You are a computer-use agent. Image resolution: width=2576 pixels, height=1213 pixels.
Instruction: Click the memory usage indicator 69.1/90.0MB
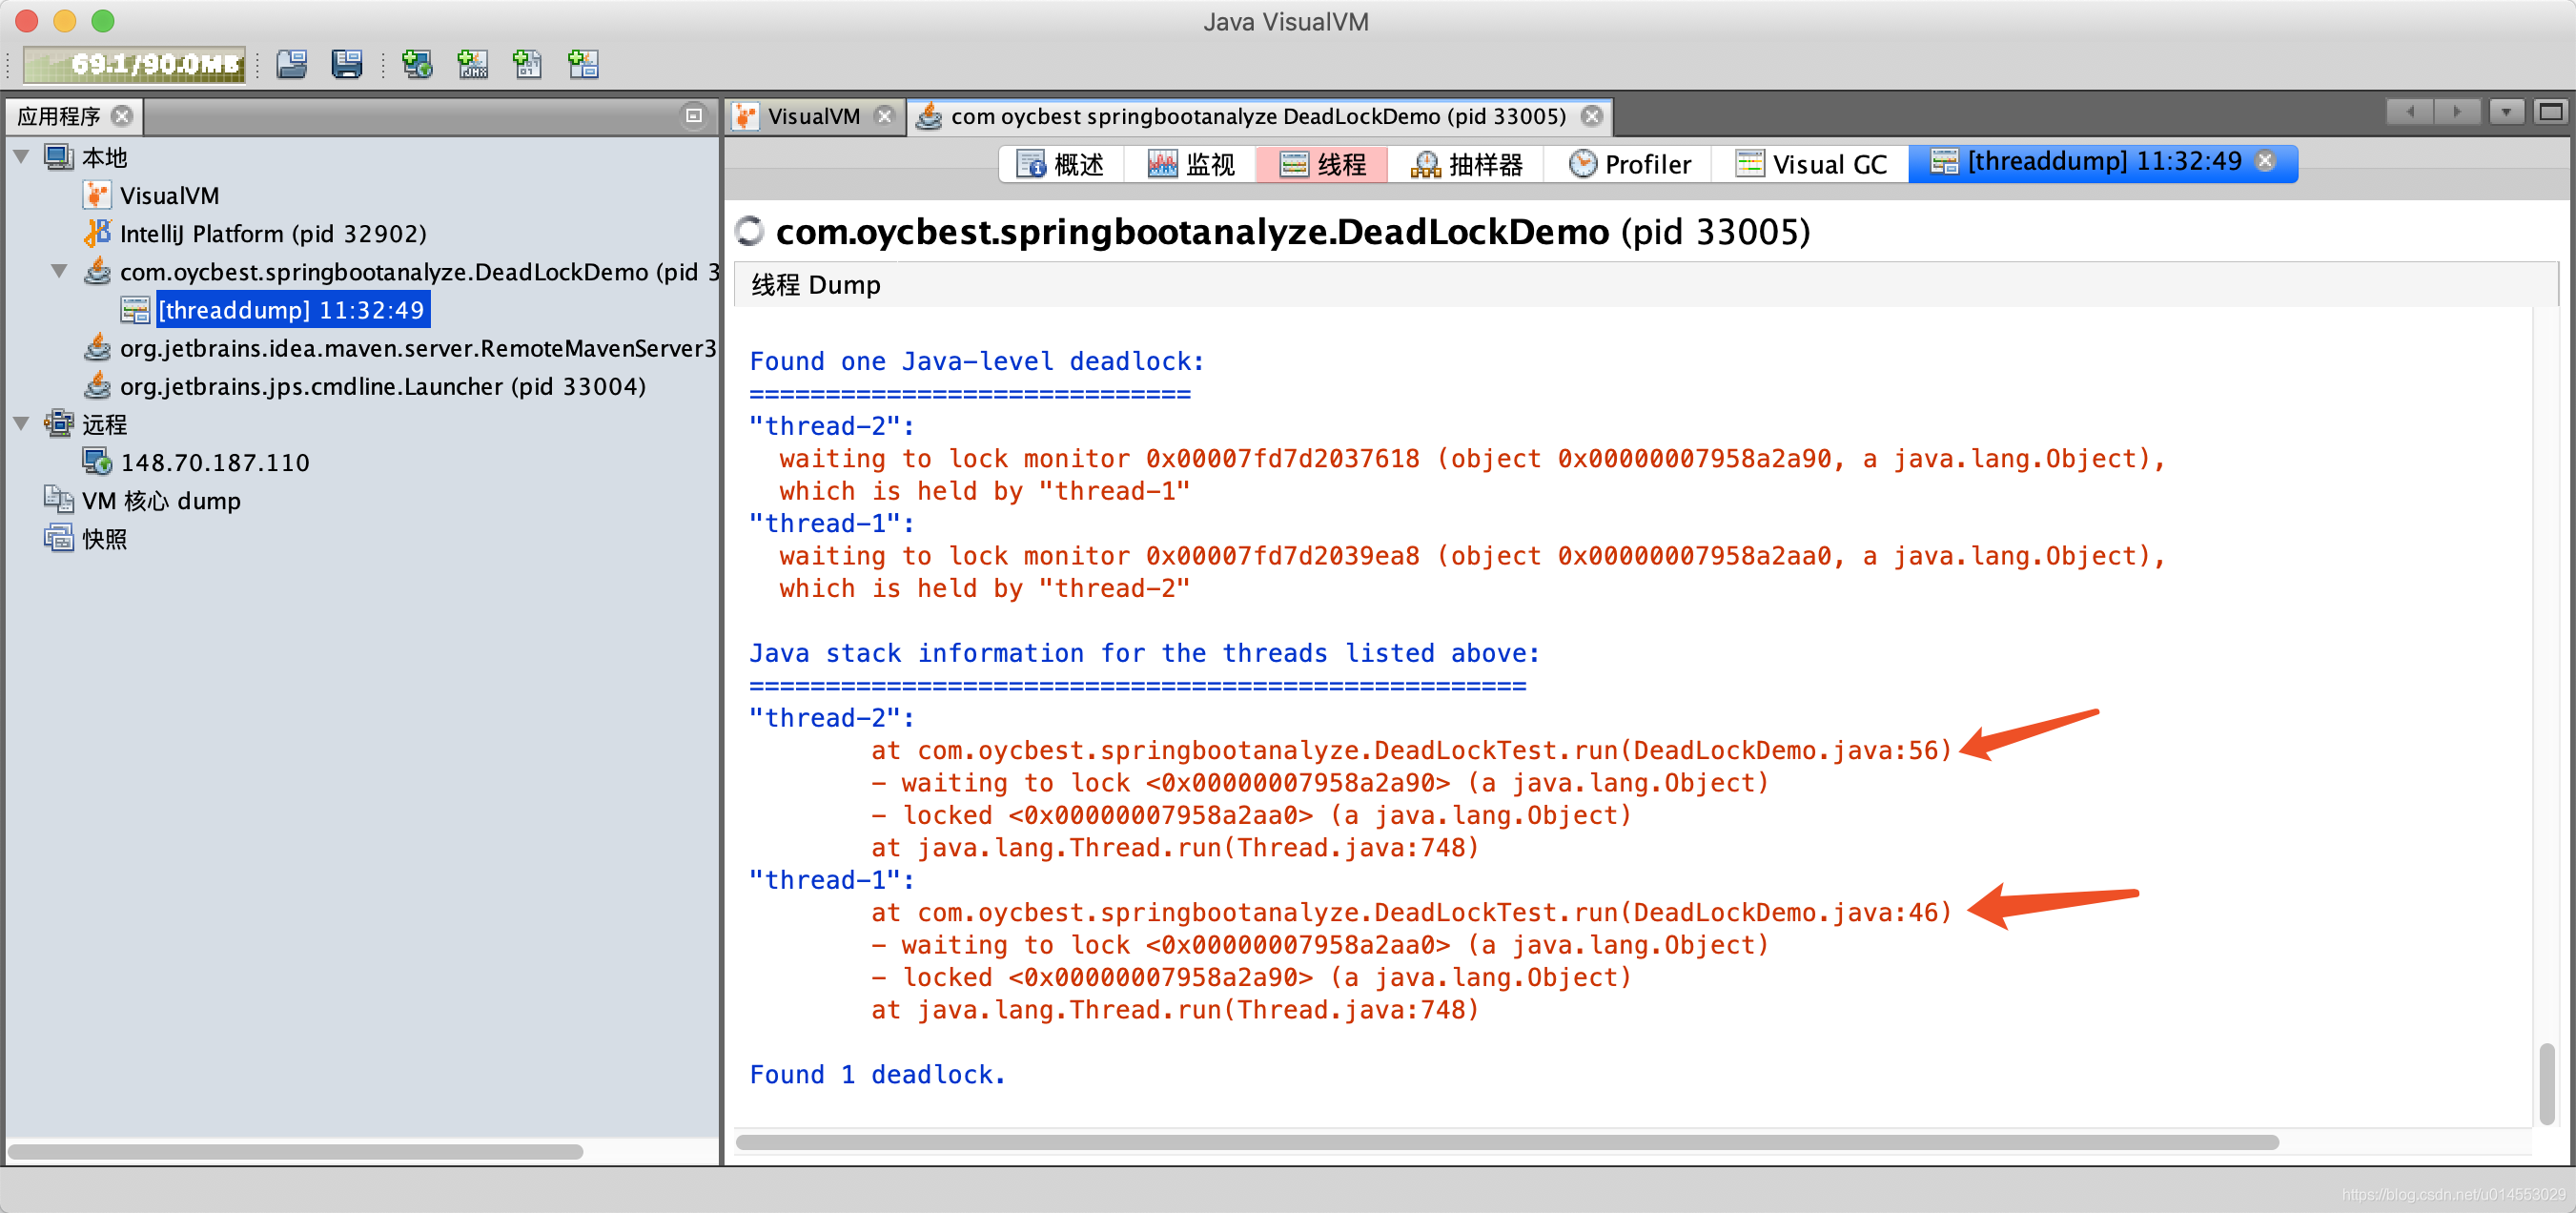(x=134, y=65)
